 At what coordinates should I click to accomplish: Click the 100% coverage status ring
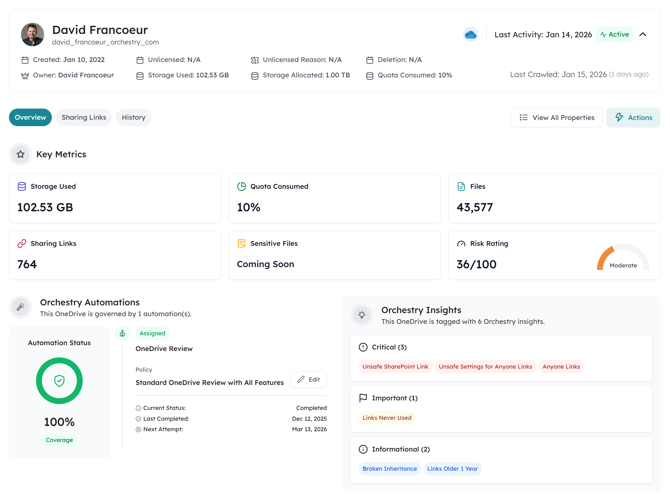click(59, 381)
